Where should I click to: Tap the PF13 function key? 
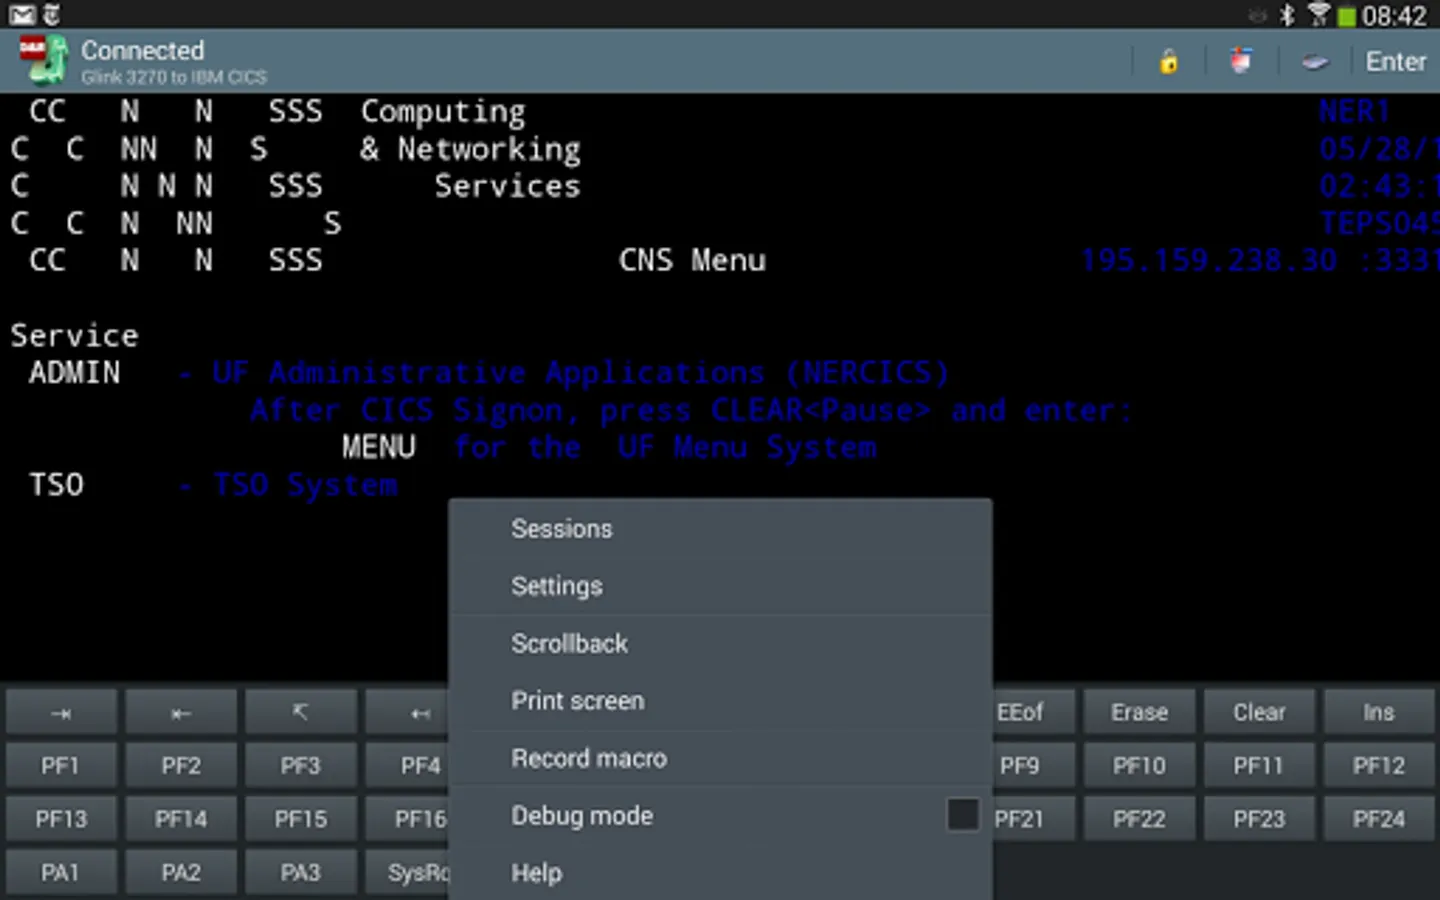coord(61,820)
